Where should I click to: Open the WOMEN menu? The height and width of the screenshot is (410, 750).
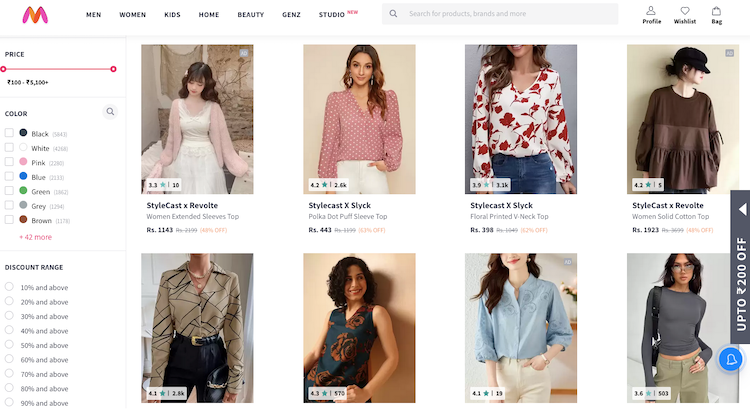[132, 15]
